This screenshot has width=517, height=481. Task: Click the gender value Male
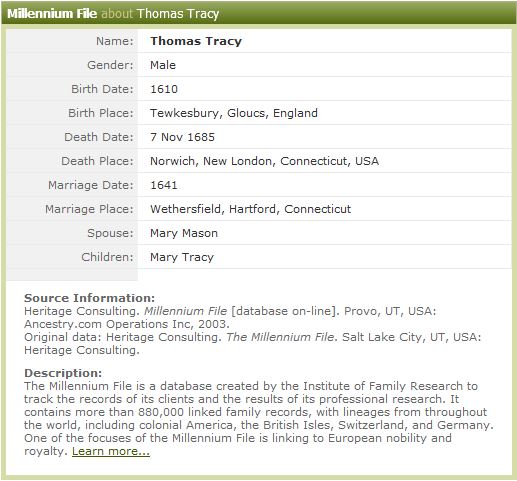[x=163, y=65]
